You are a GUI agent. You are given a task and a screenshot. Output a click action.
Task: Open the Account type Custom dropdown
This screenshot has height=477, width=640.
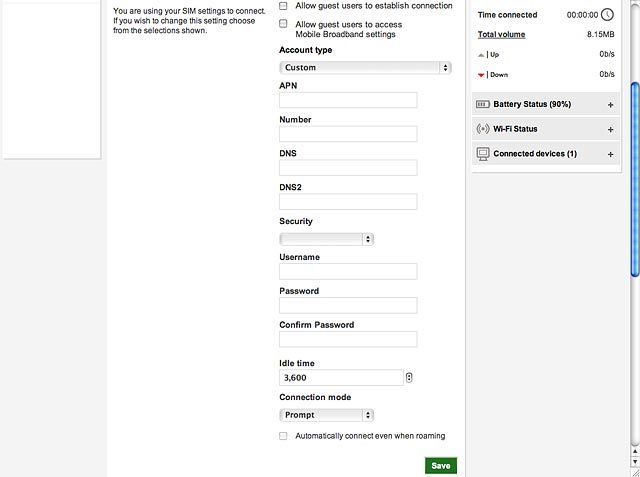point(365,68)
